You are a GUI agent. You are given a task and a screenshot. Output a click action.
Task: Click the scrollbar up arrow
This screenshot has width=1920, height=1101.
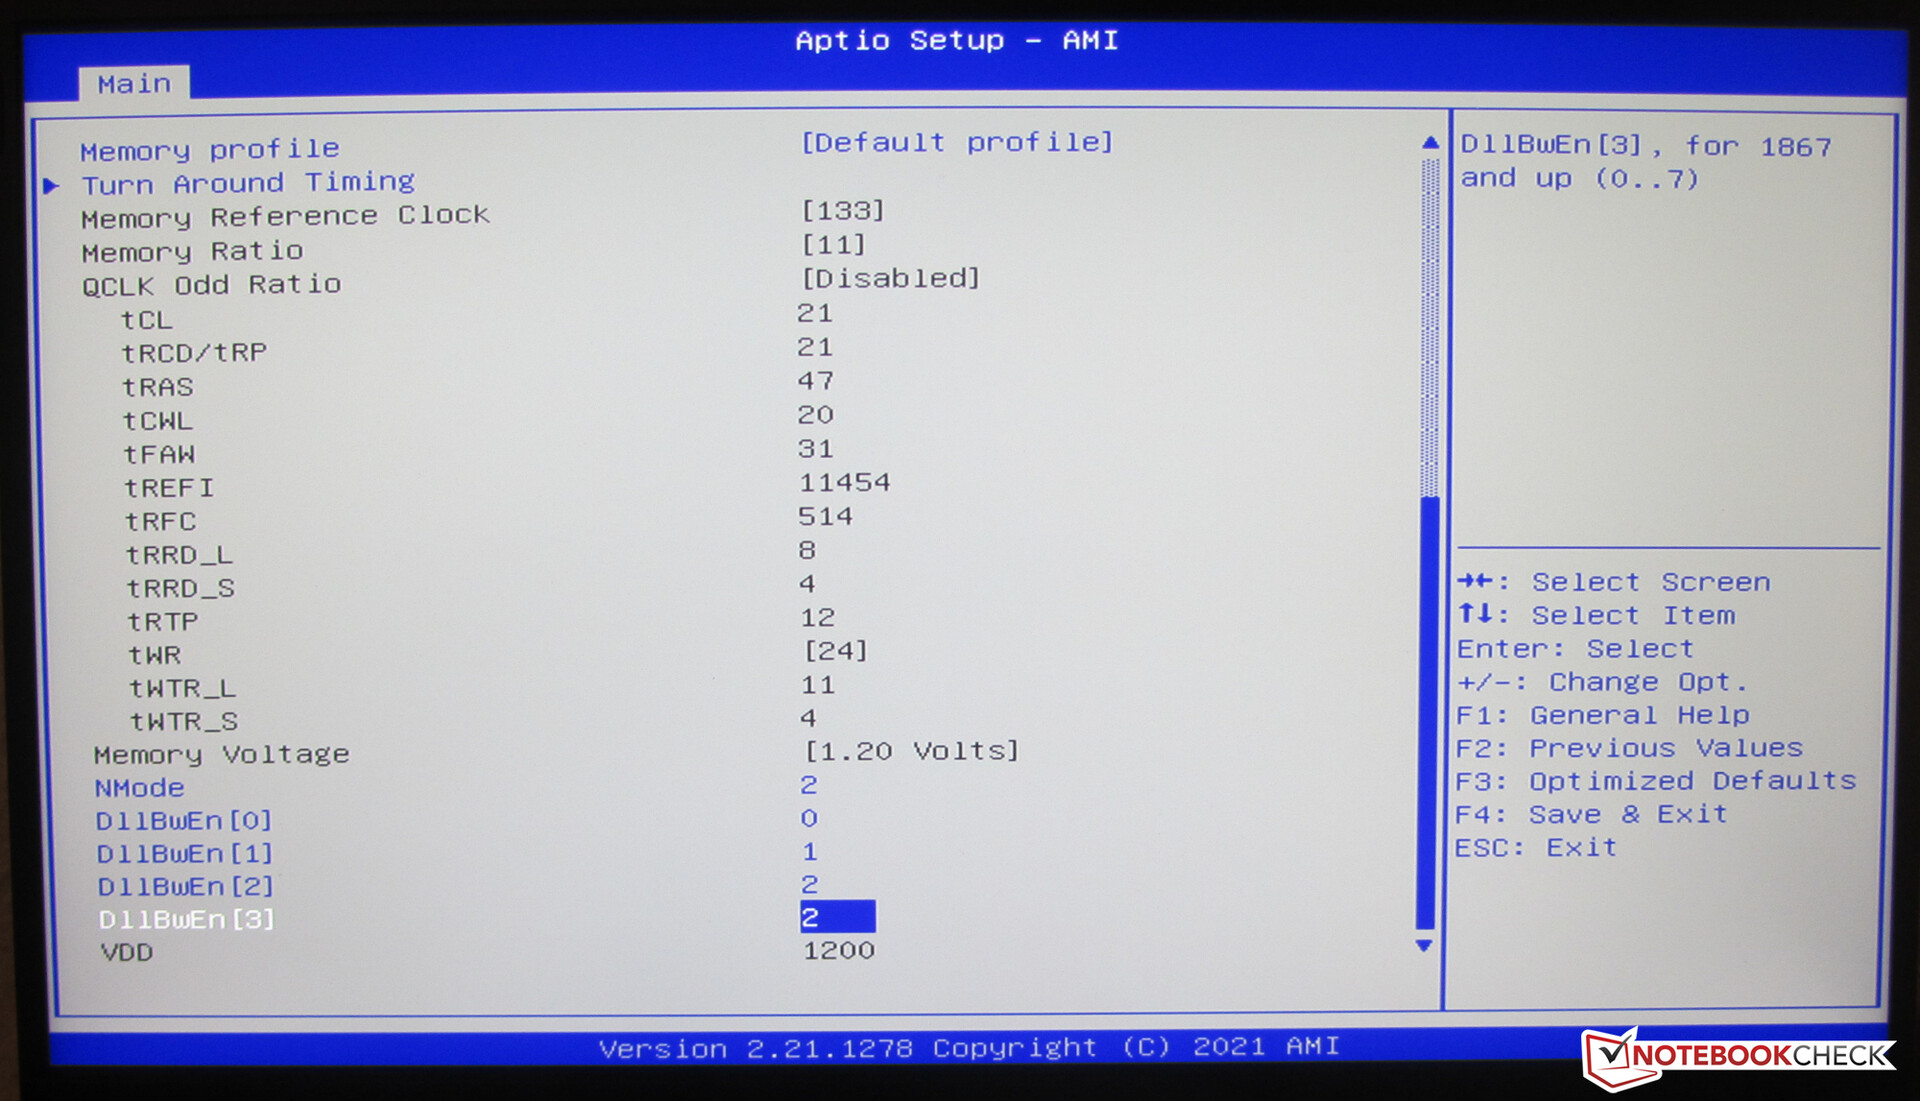coord(1430,143)
